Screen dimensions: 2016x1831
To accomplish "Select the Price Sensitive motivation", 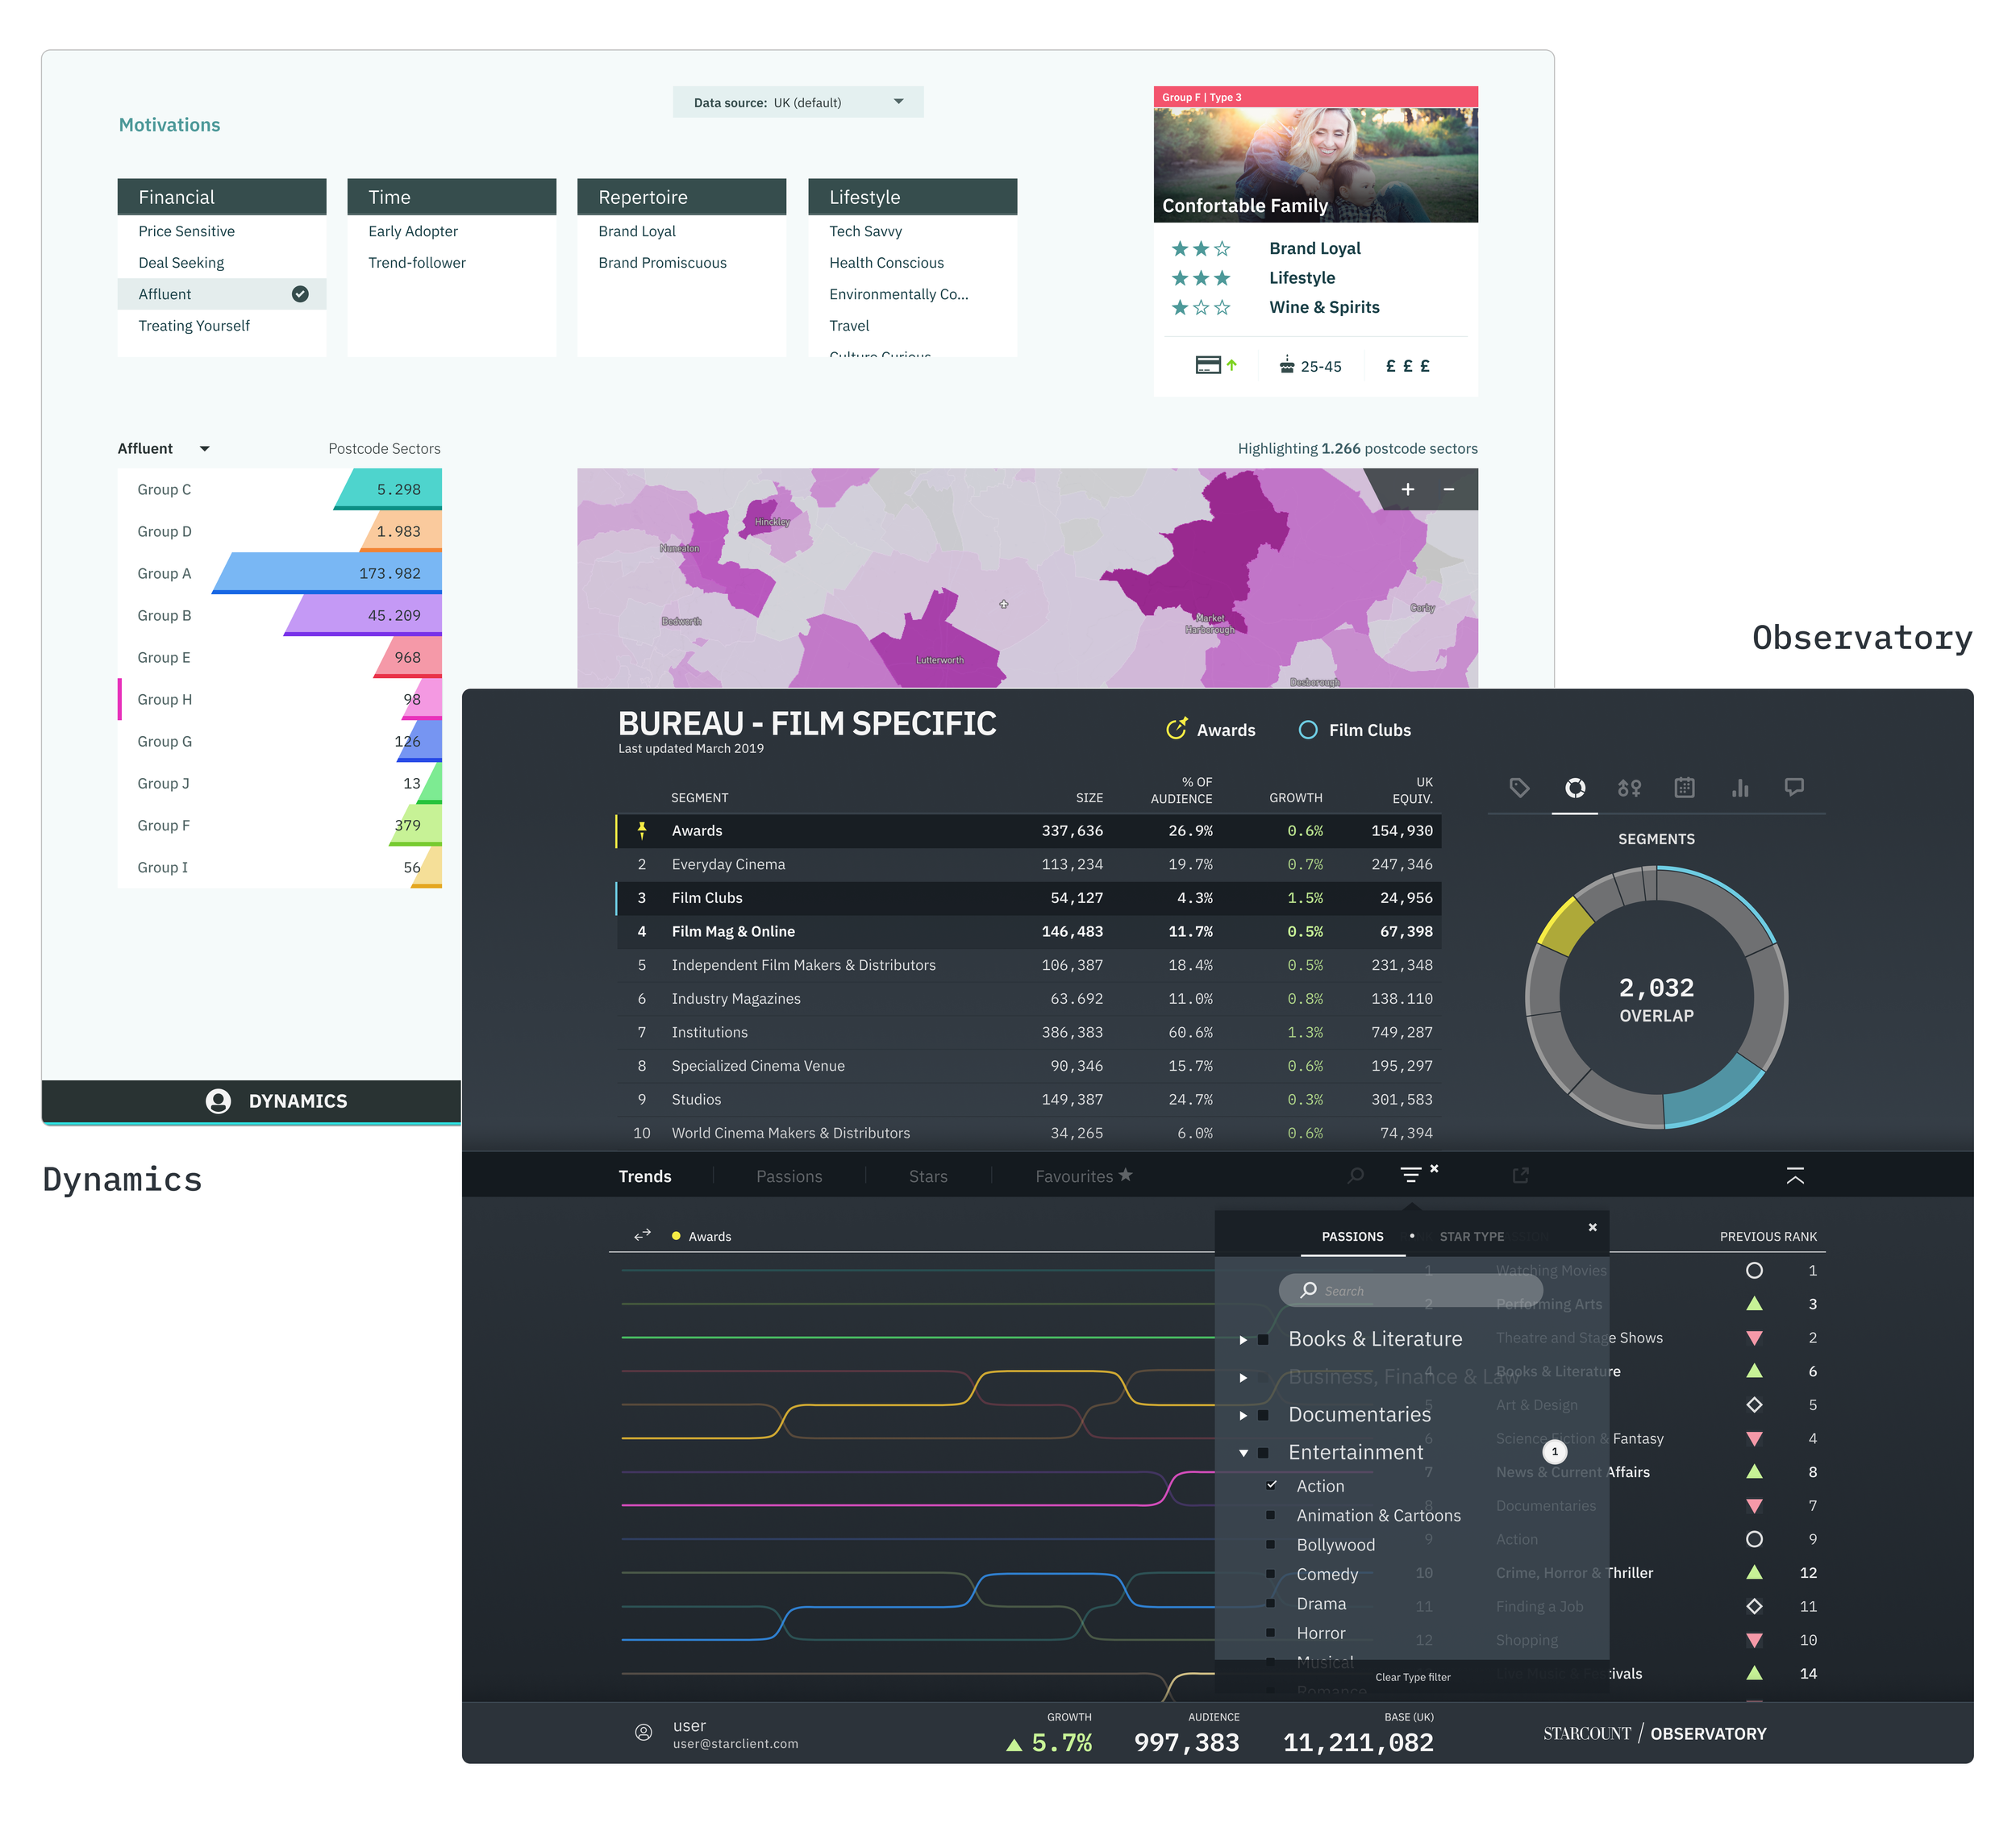I will click(x=187, y=231).
